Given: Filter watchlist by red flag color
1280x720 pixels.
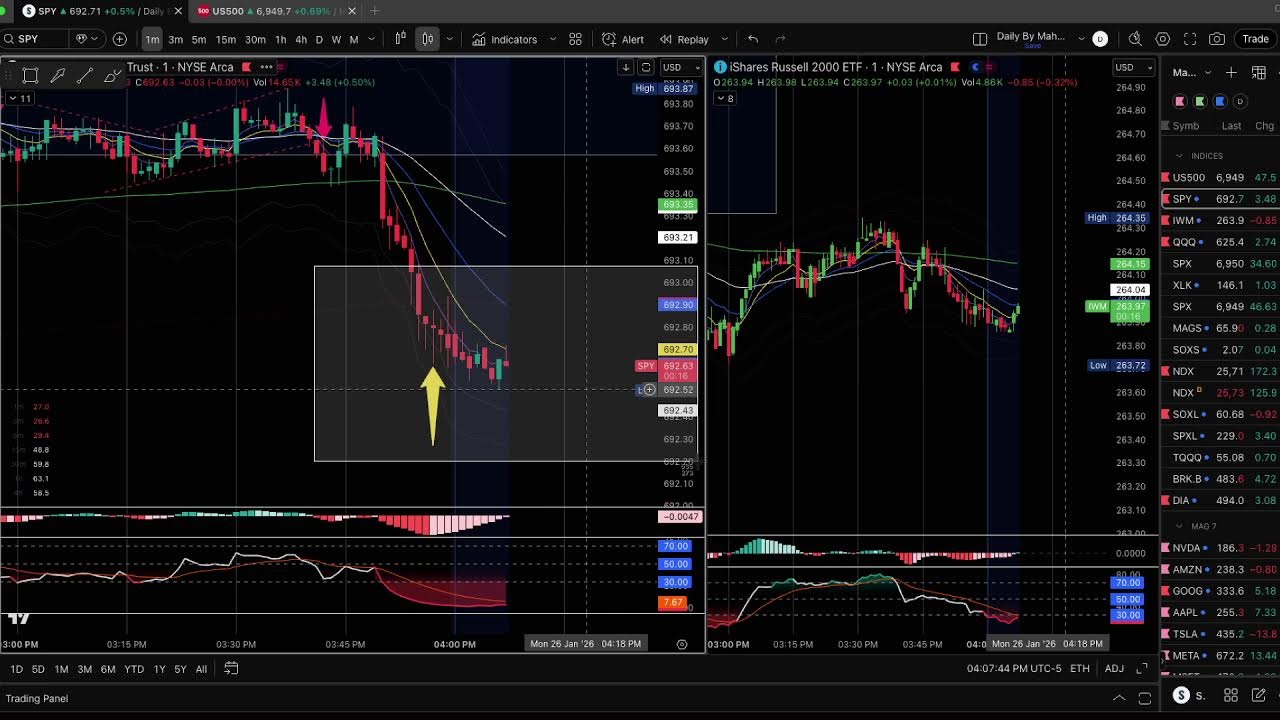Looking at the screenshot, I should 1180,101.
